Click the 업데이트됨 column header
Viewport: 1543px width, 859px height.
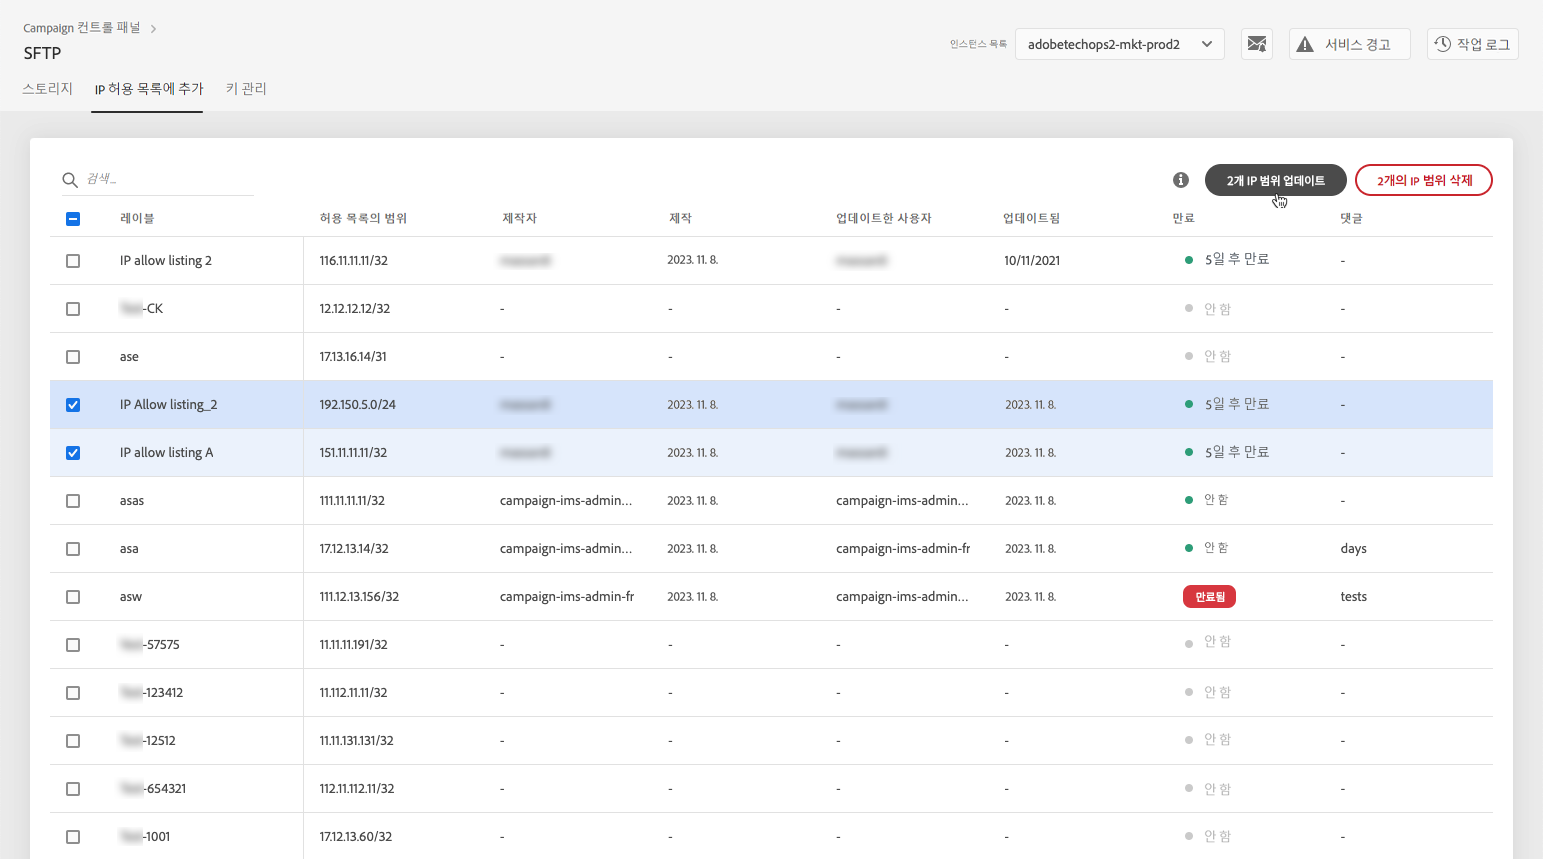tap(1032, 218)
